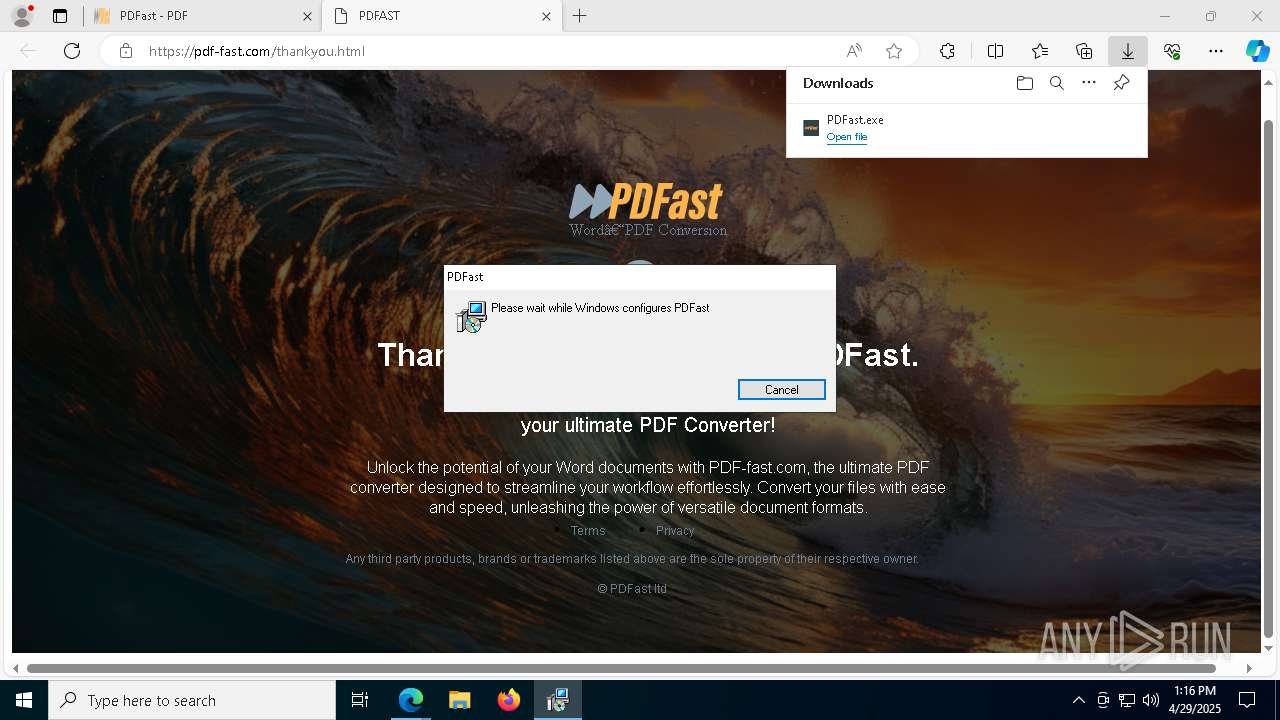The height and width of the screenshot is (720, 1280).
Task: Pin the Downloads panel
Action: tap(1121, 83)
